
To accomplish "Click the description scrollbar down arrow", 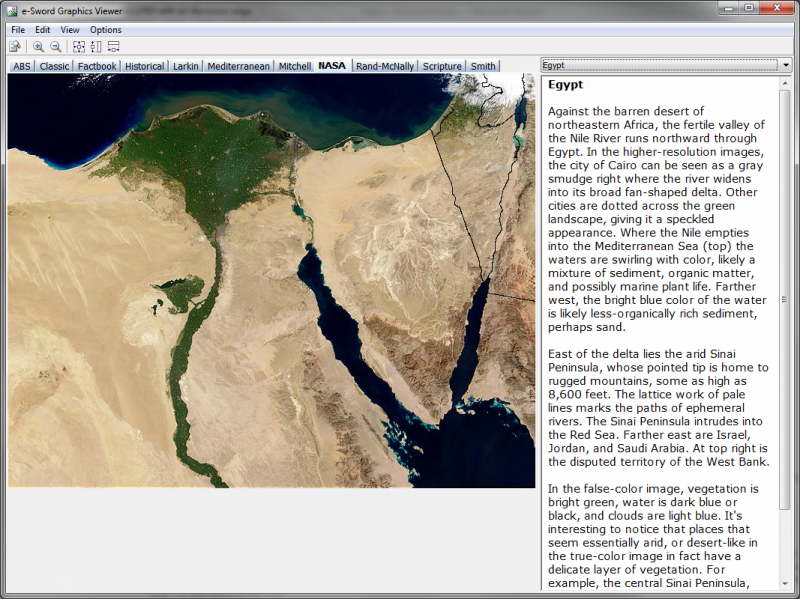I will [785, 584].
